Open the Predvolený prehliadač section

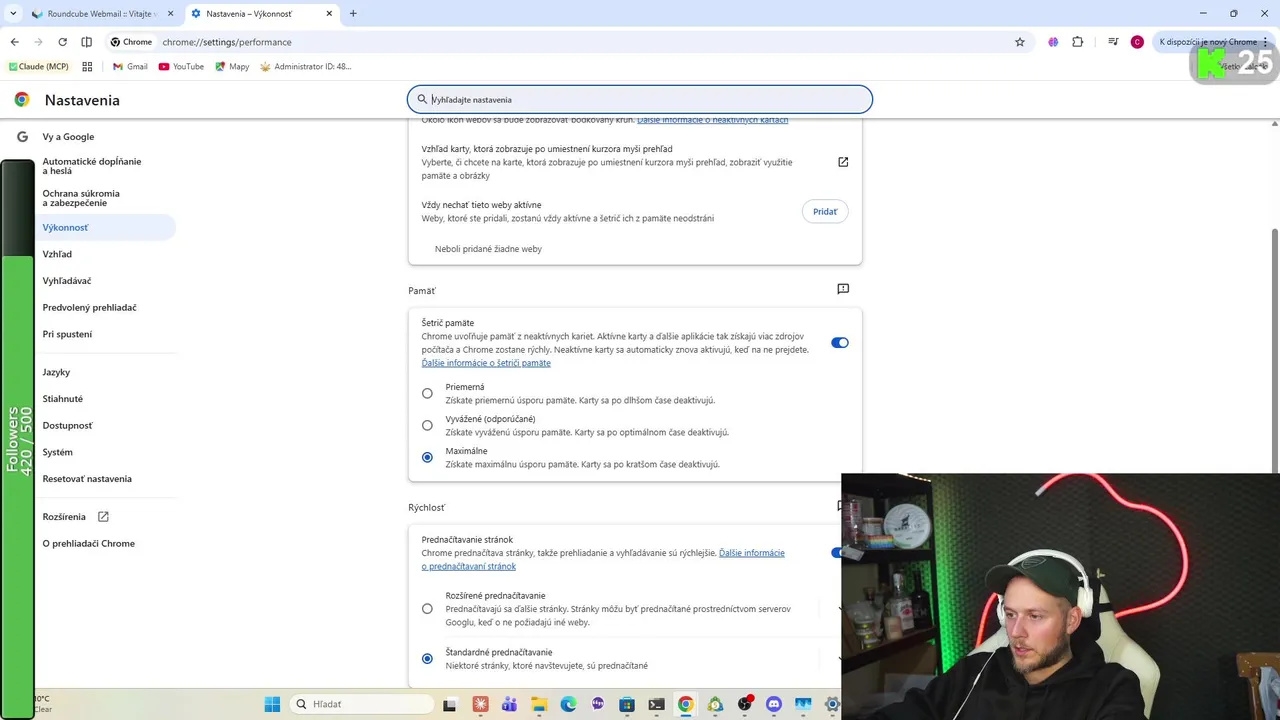tap(89, 308)
